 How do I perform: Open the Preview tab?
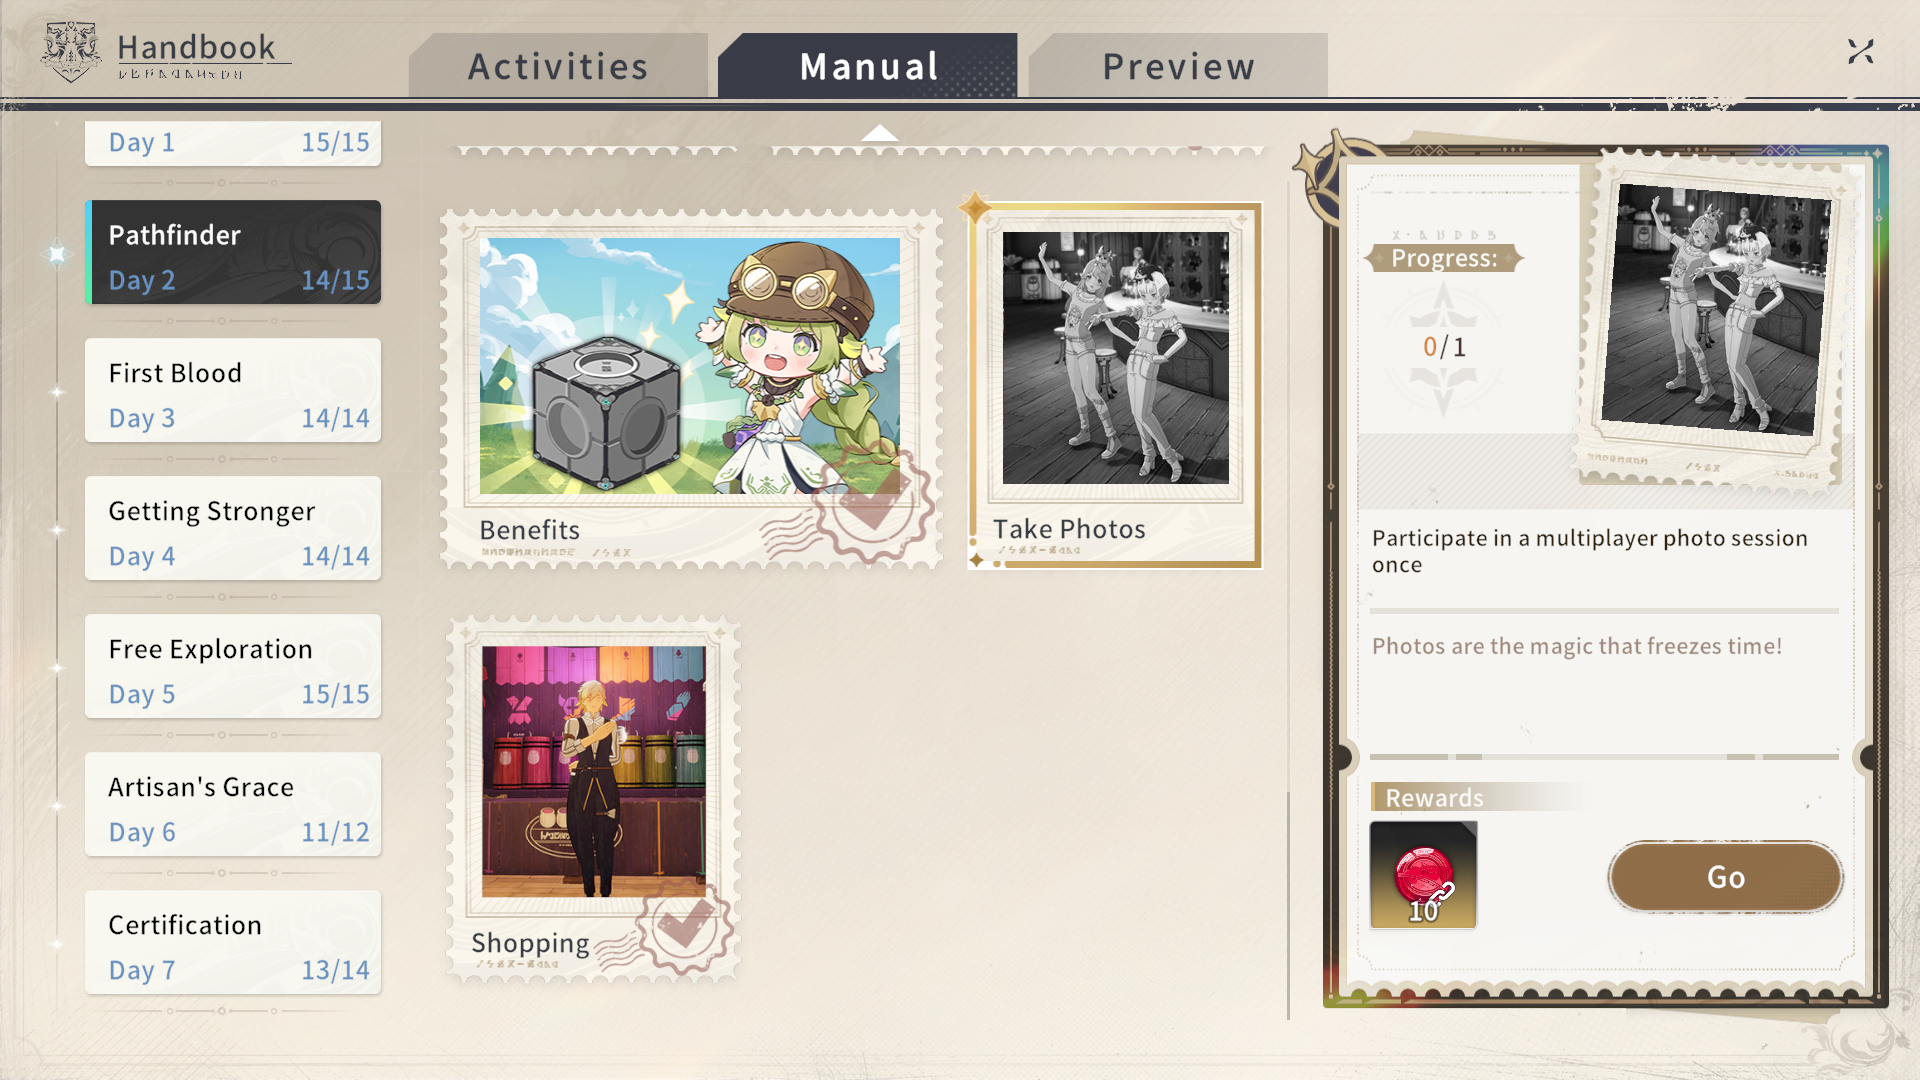1178,66
